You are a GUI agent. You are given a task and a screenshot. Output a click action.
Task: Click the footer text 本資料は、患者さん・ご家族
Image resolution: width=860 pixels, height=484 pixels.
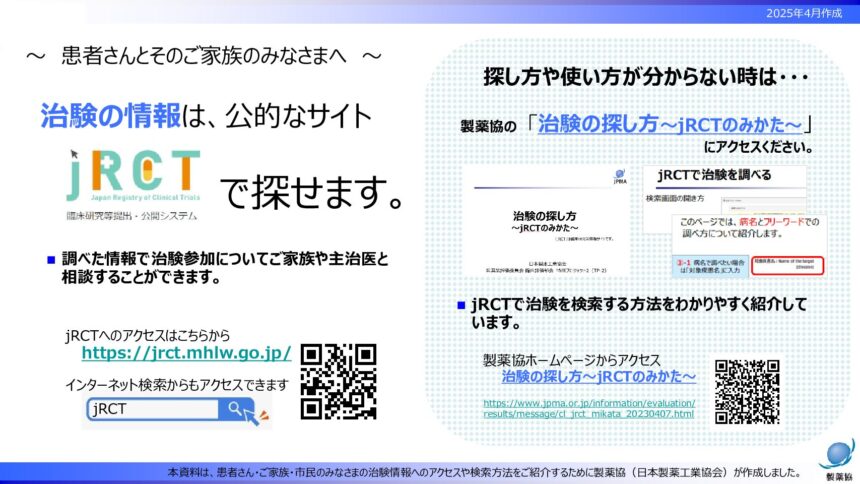pos(484,472)
